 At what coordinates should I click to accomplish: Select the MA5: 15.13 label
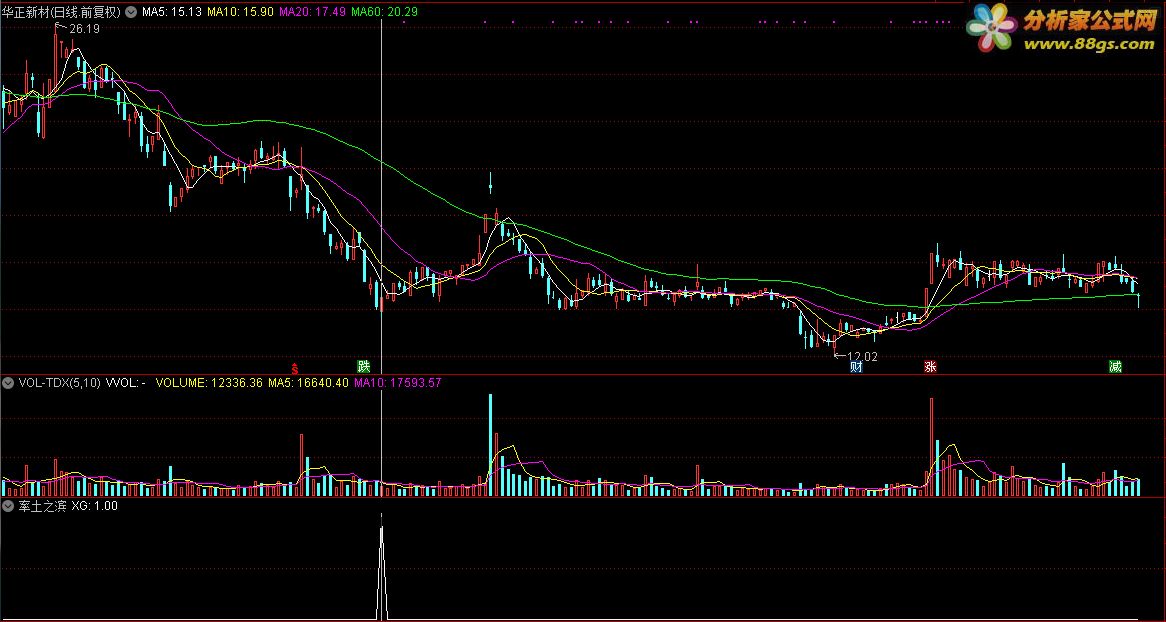click(x=172, y=12)
